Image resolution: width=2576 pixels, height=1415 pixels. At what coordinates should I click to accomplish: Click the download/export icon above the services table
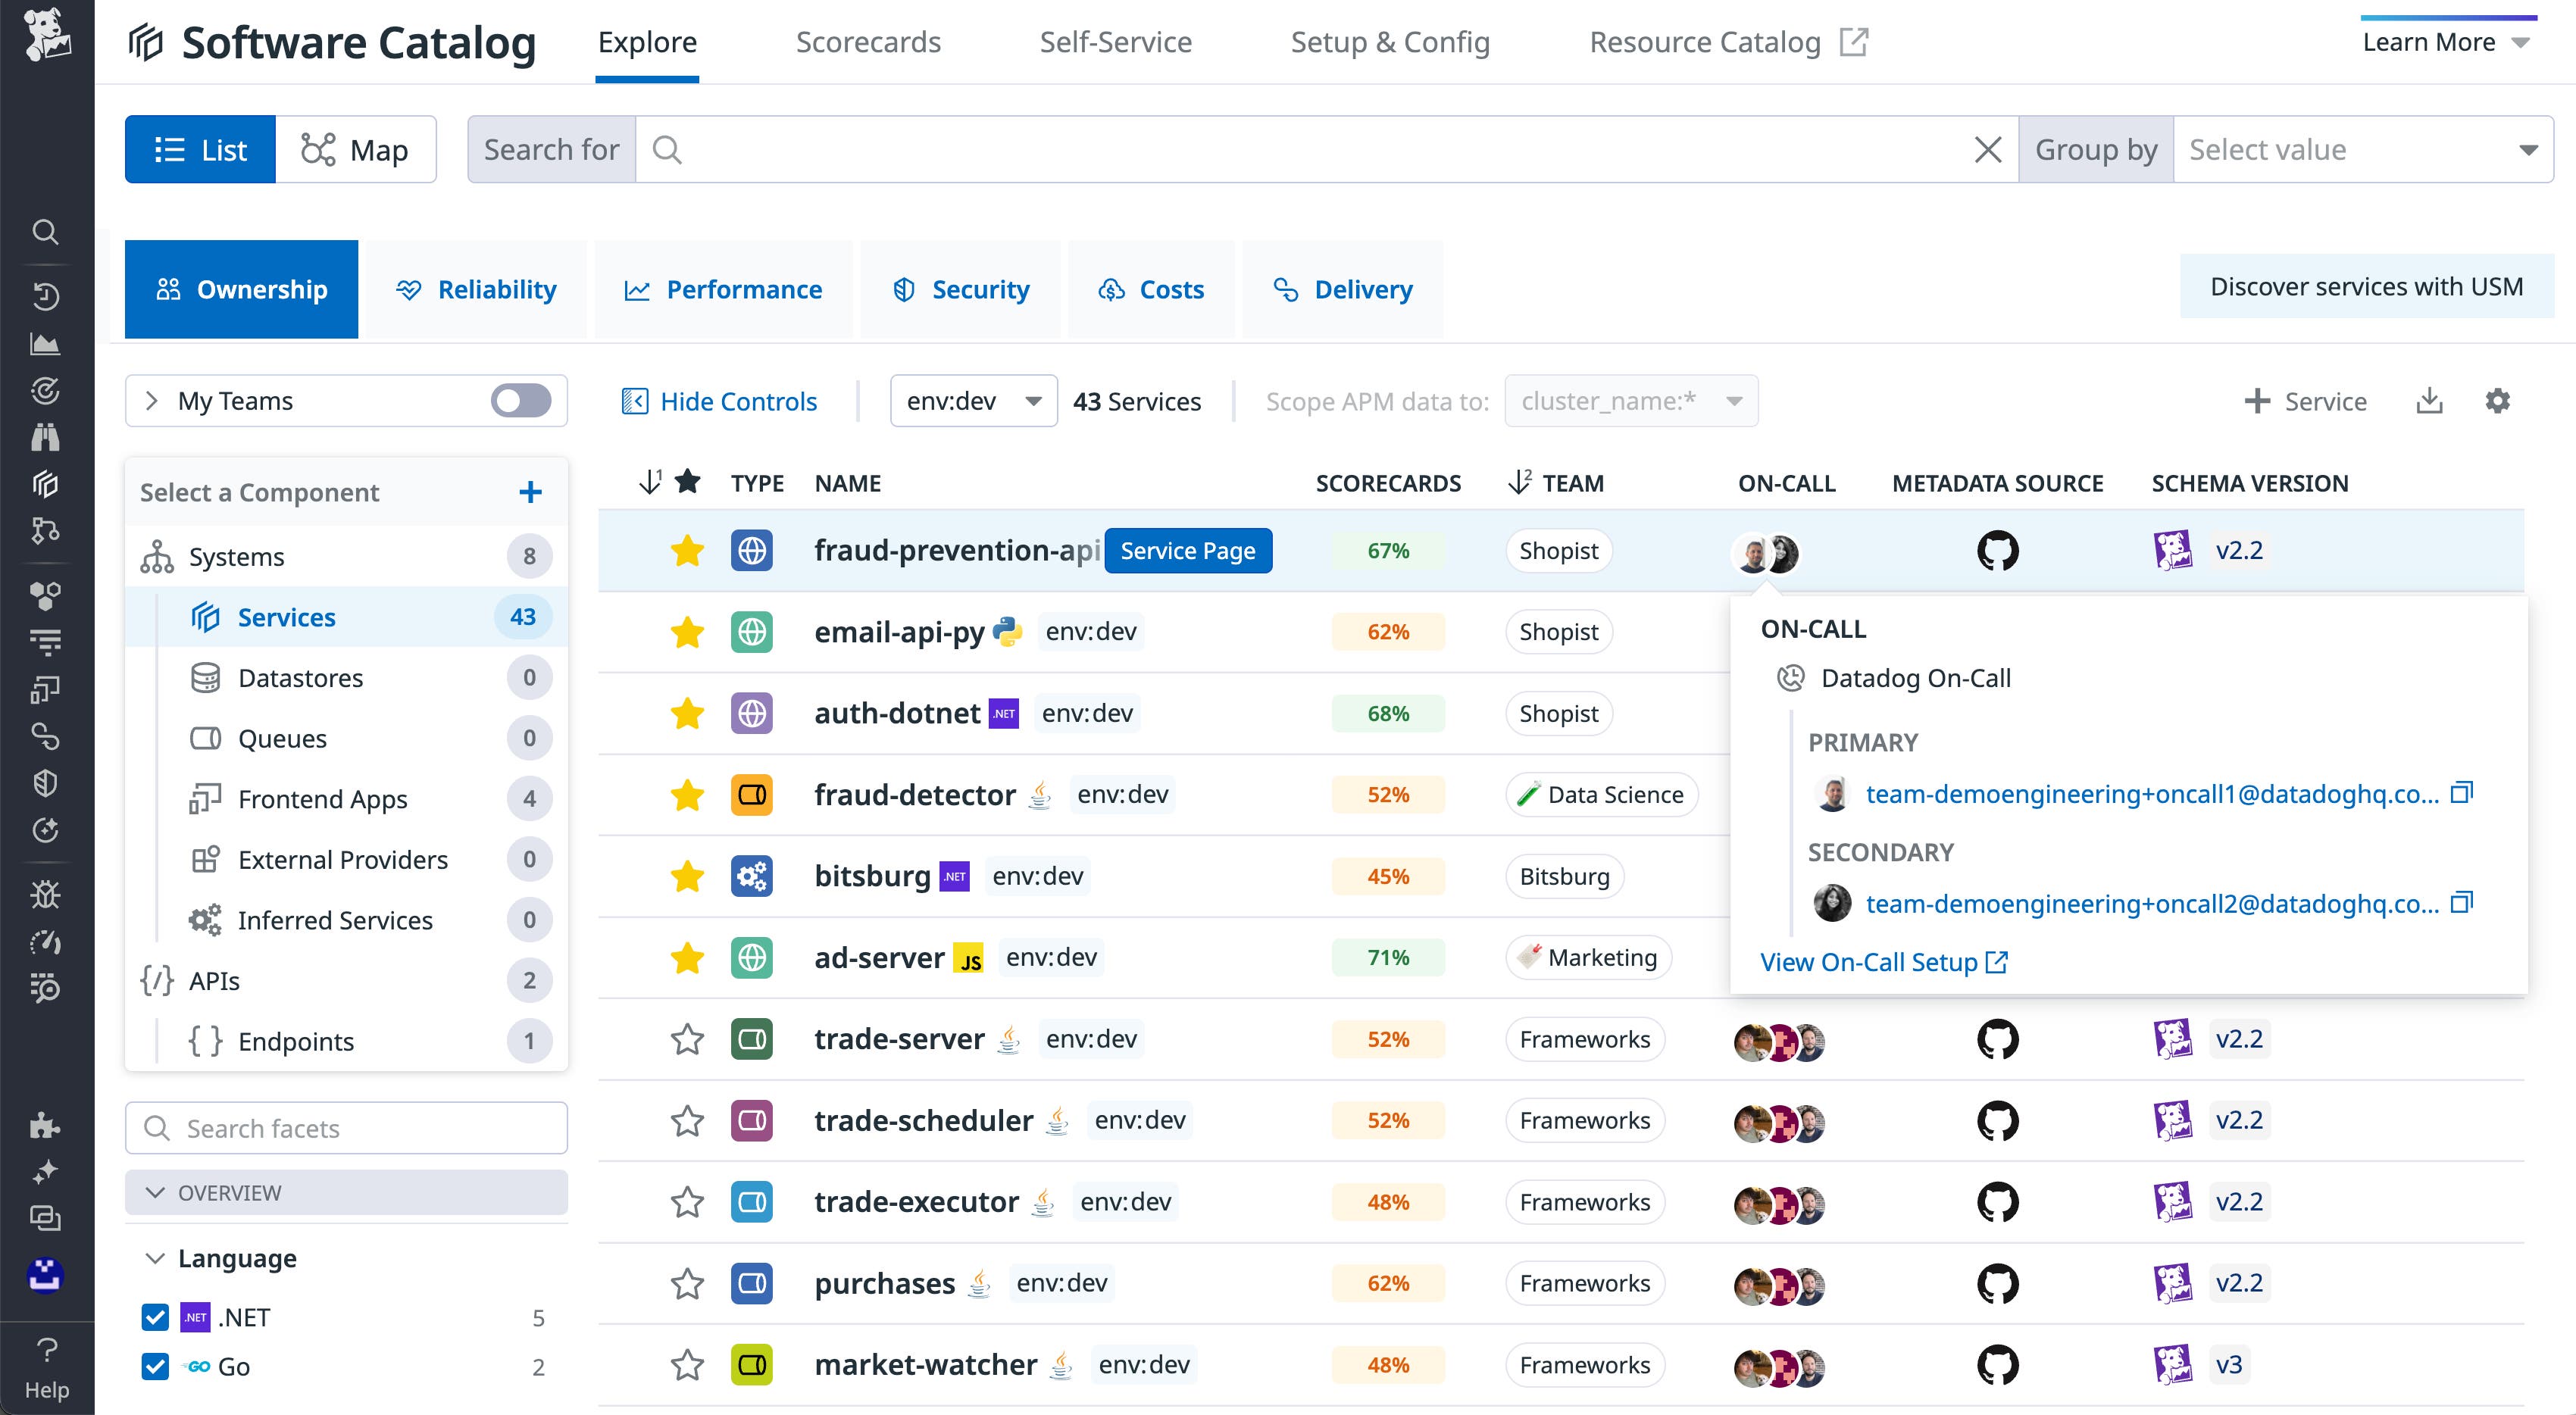click(2429, 401)
